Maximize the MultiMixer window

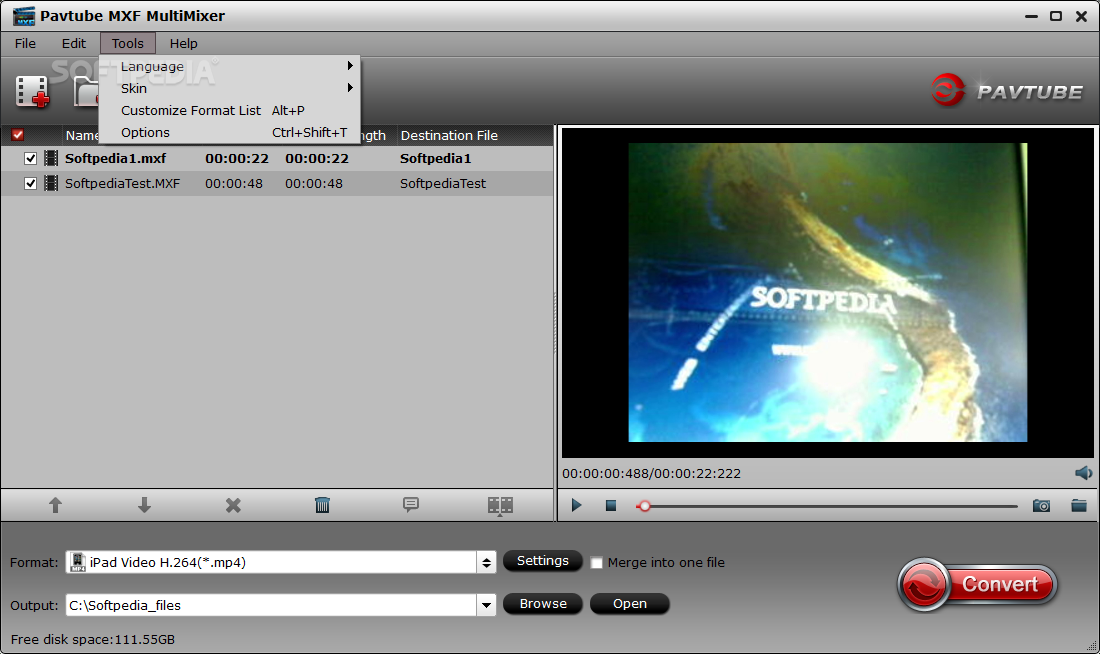tap(1056, 16)
